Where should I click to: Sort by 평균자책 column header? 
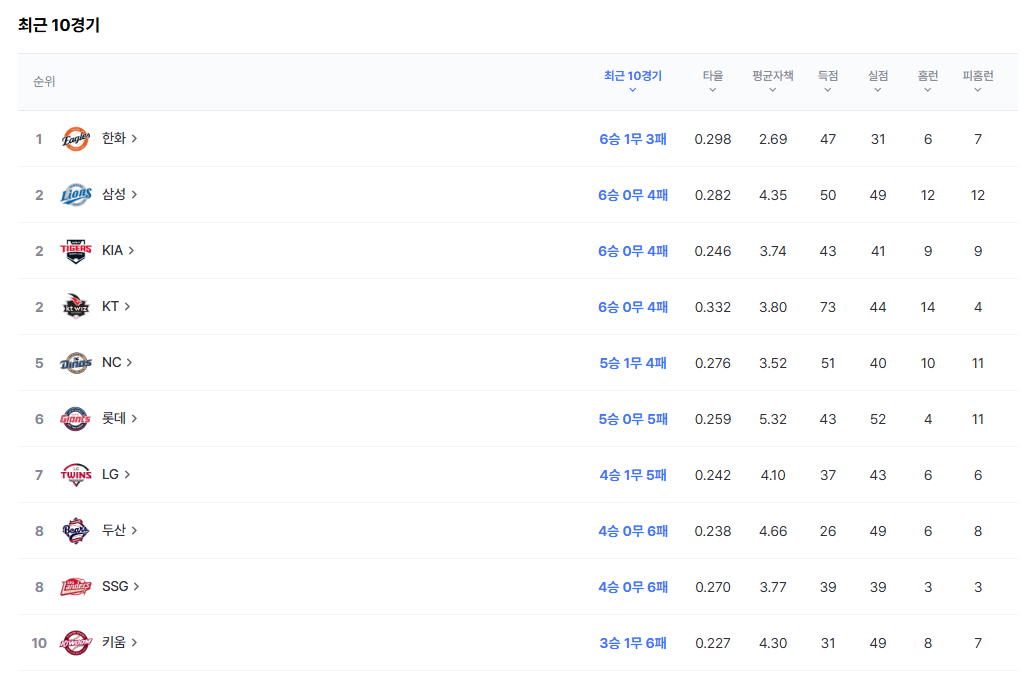[x=773, y=81]
